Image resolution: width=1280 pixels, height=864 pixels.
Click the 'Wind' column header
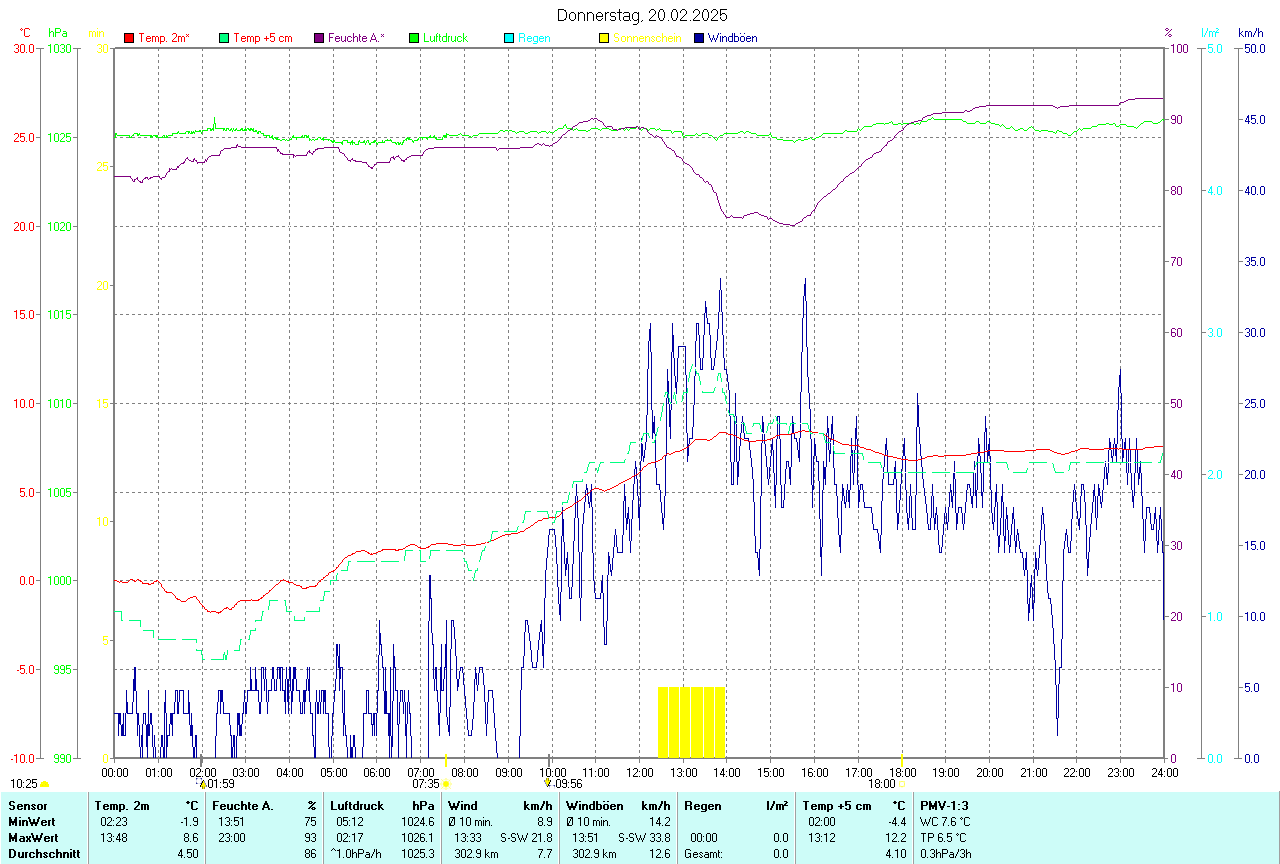(x=462, y=805)
